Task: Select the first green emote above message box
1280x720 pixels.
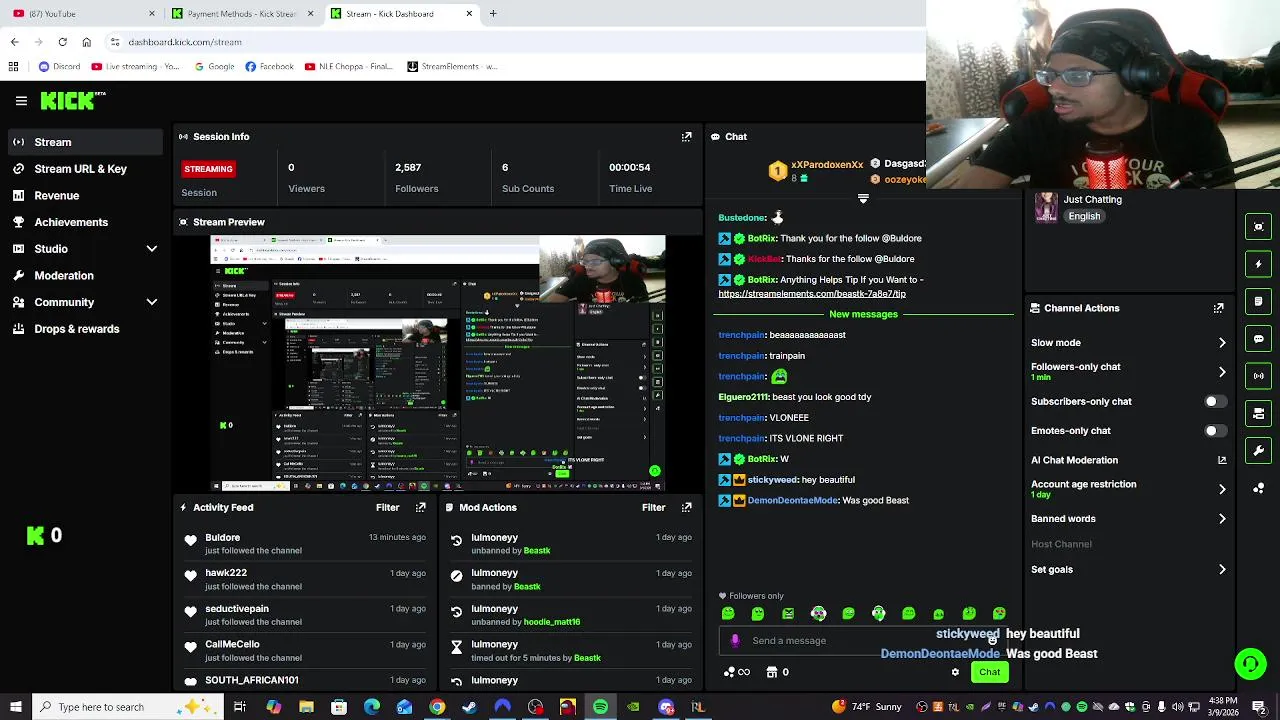Action: click(728, 614)
